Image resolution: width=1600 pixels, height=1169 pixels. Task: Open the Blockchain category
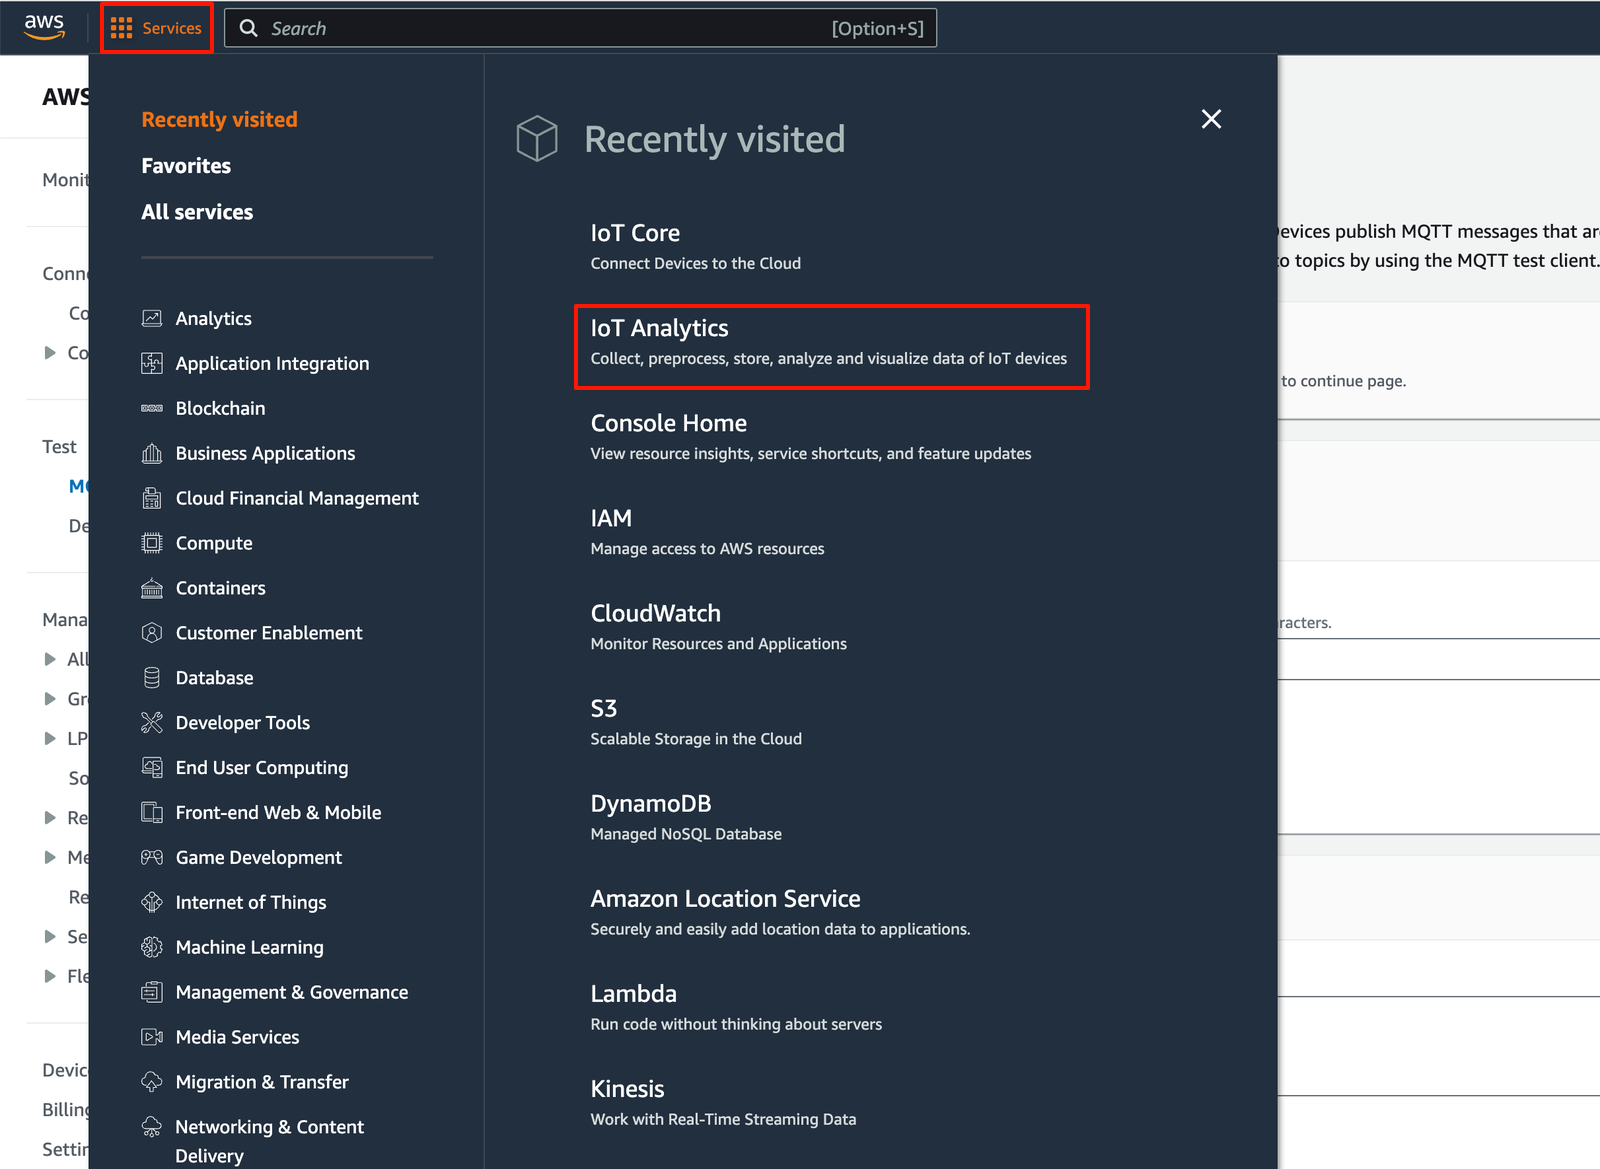point(220,408)
